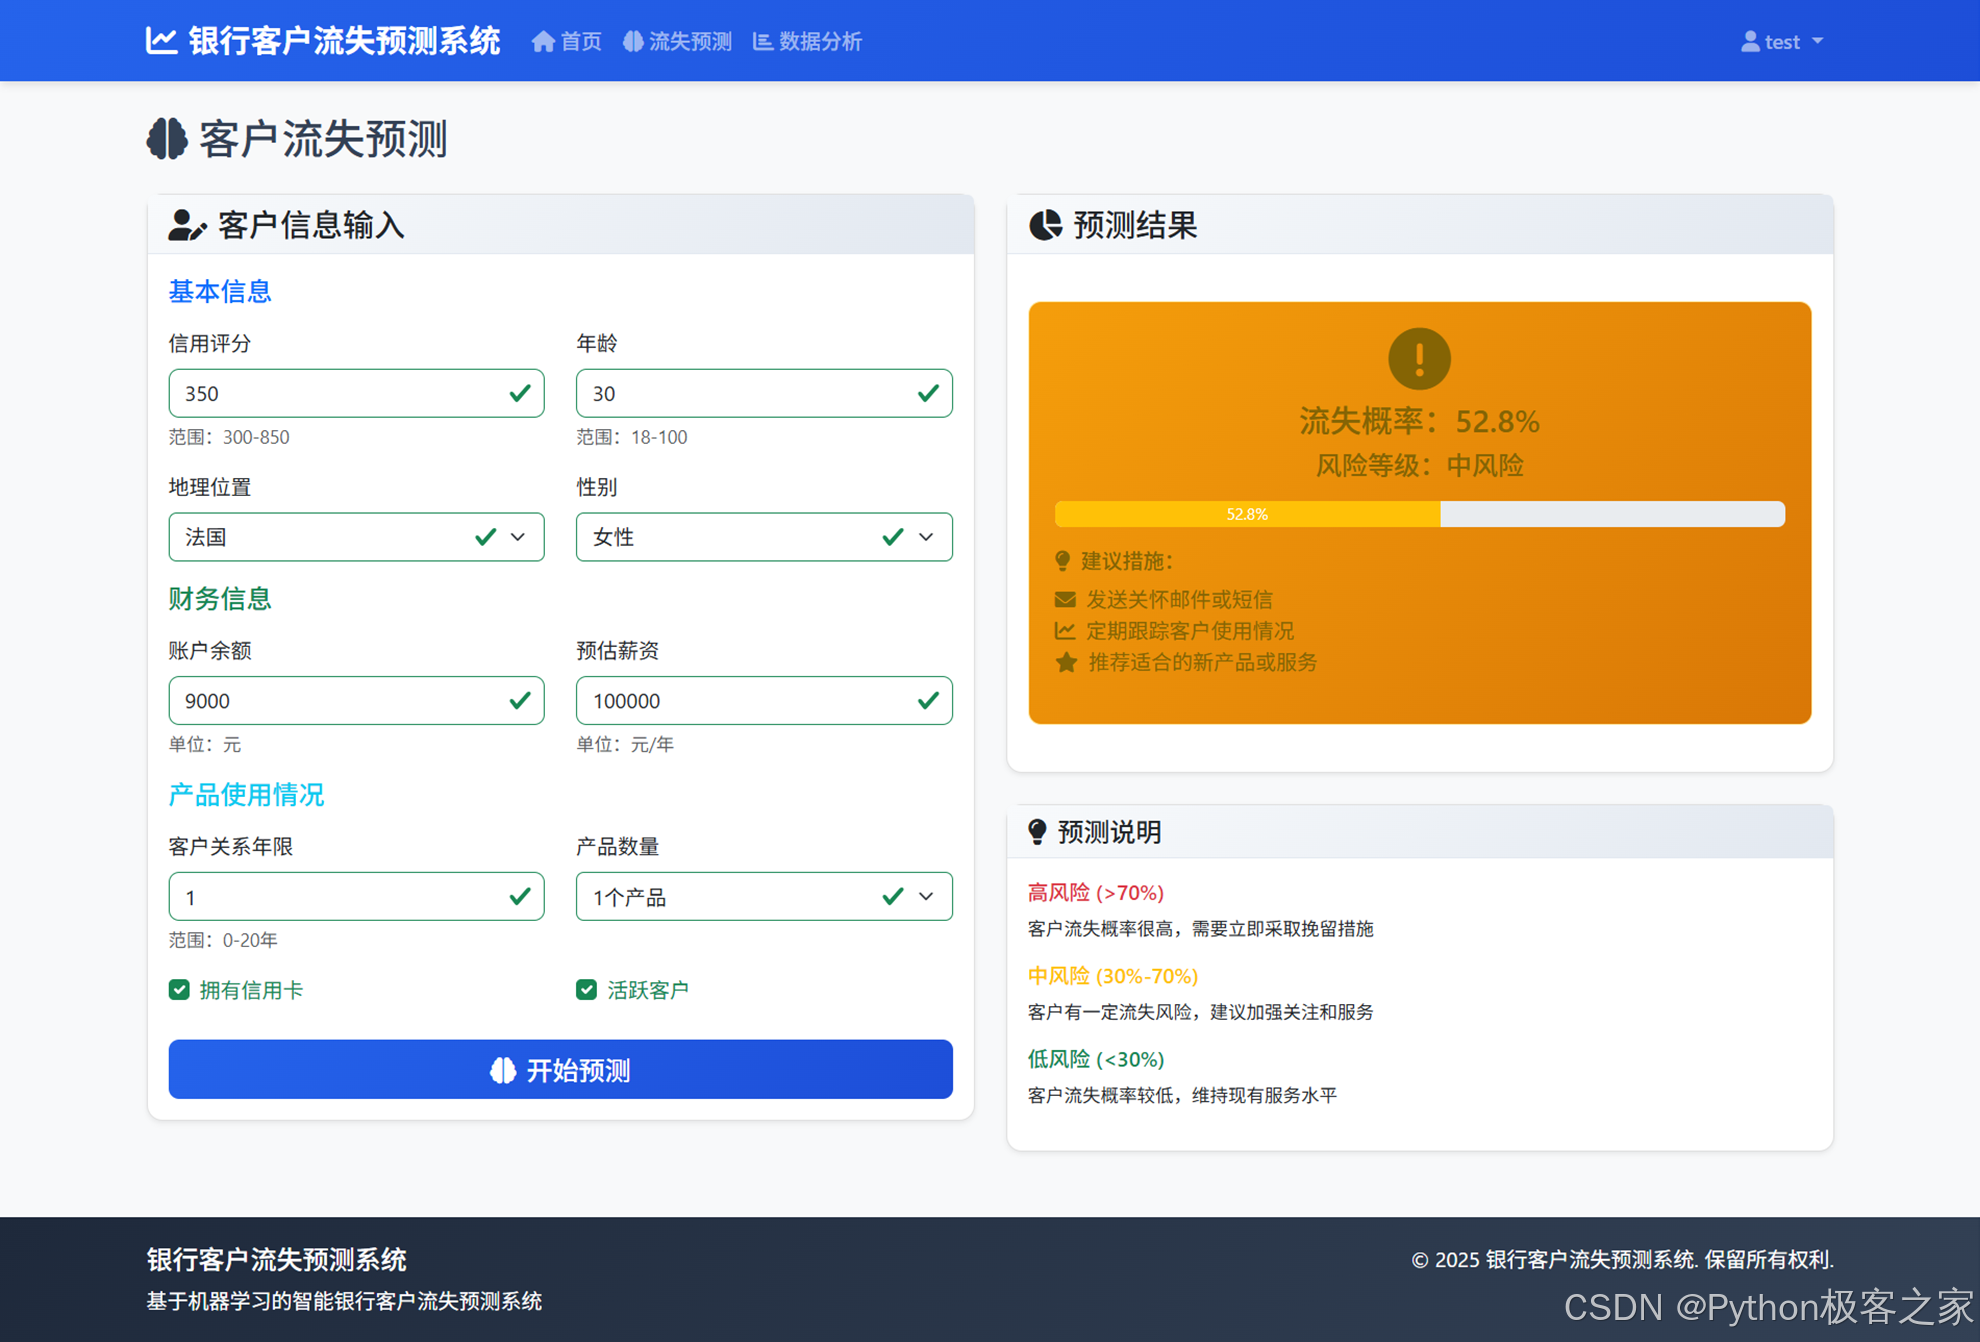The width and height of the screenshot is (1980, 1342).
Task: Go to 首页 in the navigation bar
Action: click(567, 42)
